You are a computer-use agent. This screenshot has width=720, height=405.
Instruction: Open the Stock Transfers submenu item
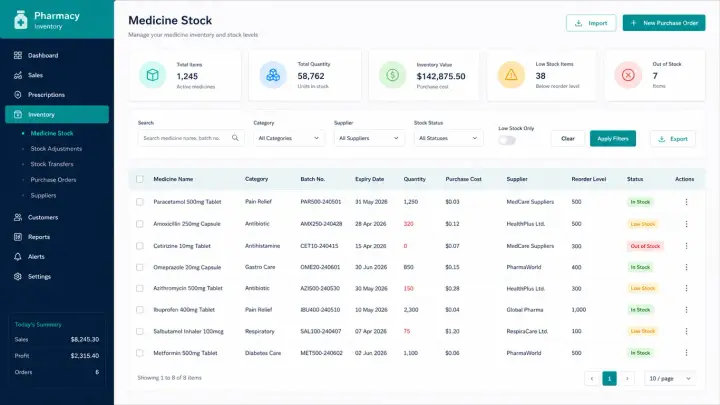pyautogui.click(x=52, y=164)
